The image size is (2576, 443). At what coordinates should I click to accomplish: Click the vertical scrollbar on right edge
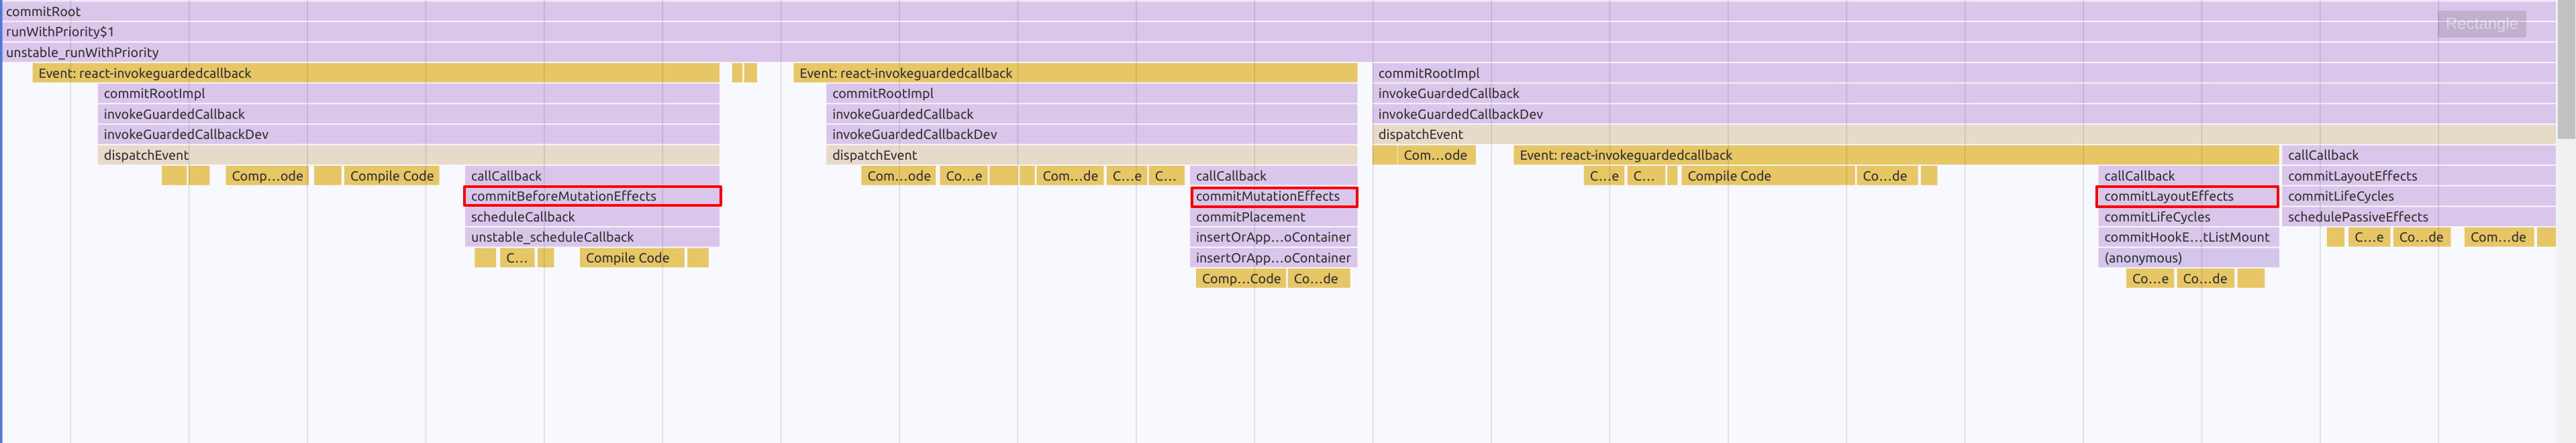click(2566, 70)
